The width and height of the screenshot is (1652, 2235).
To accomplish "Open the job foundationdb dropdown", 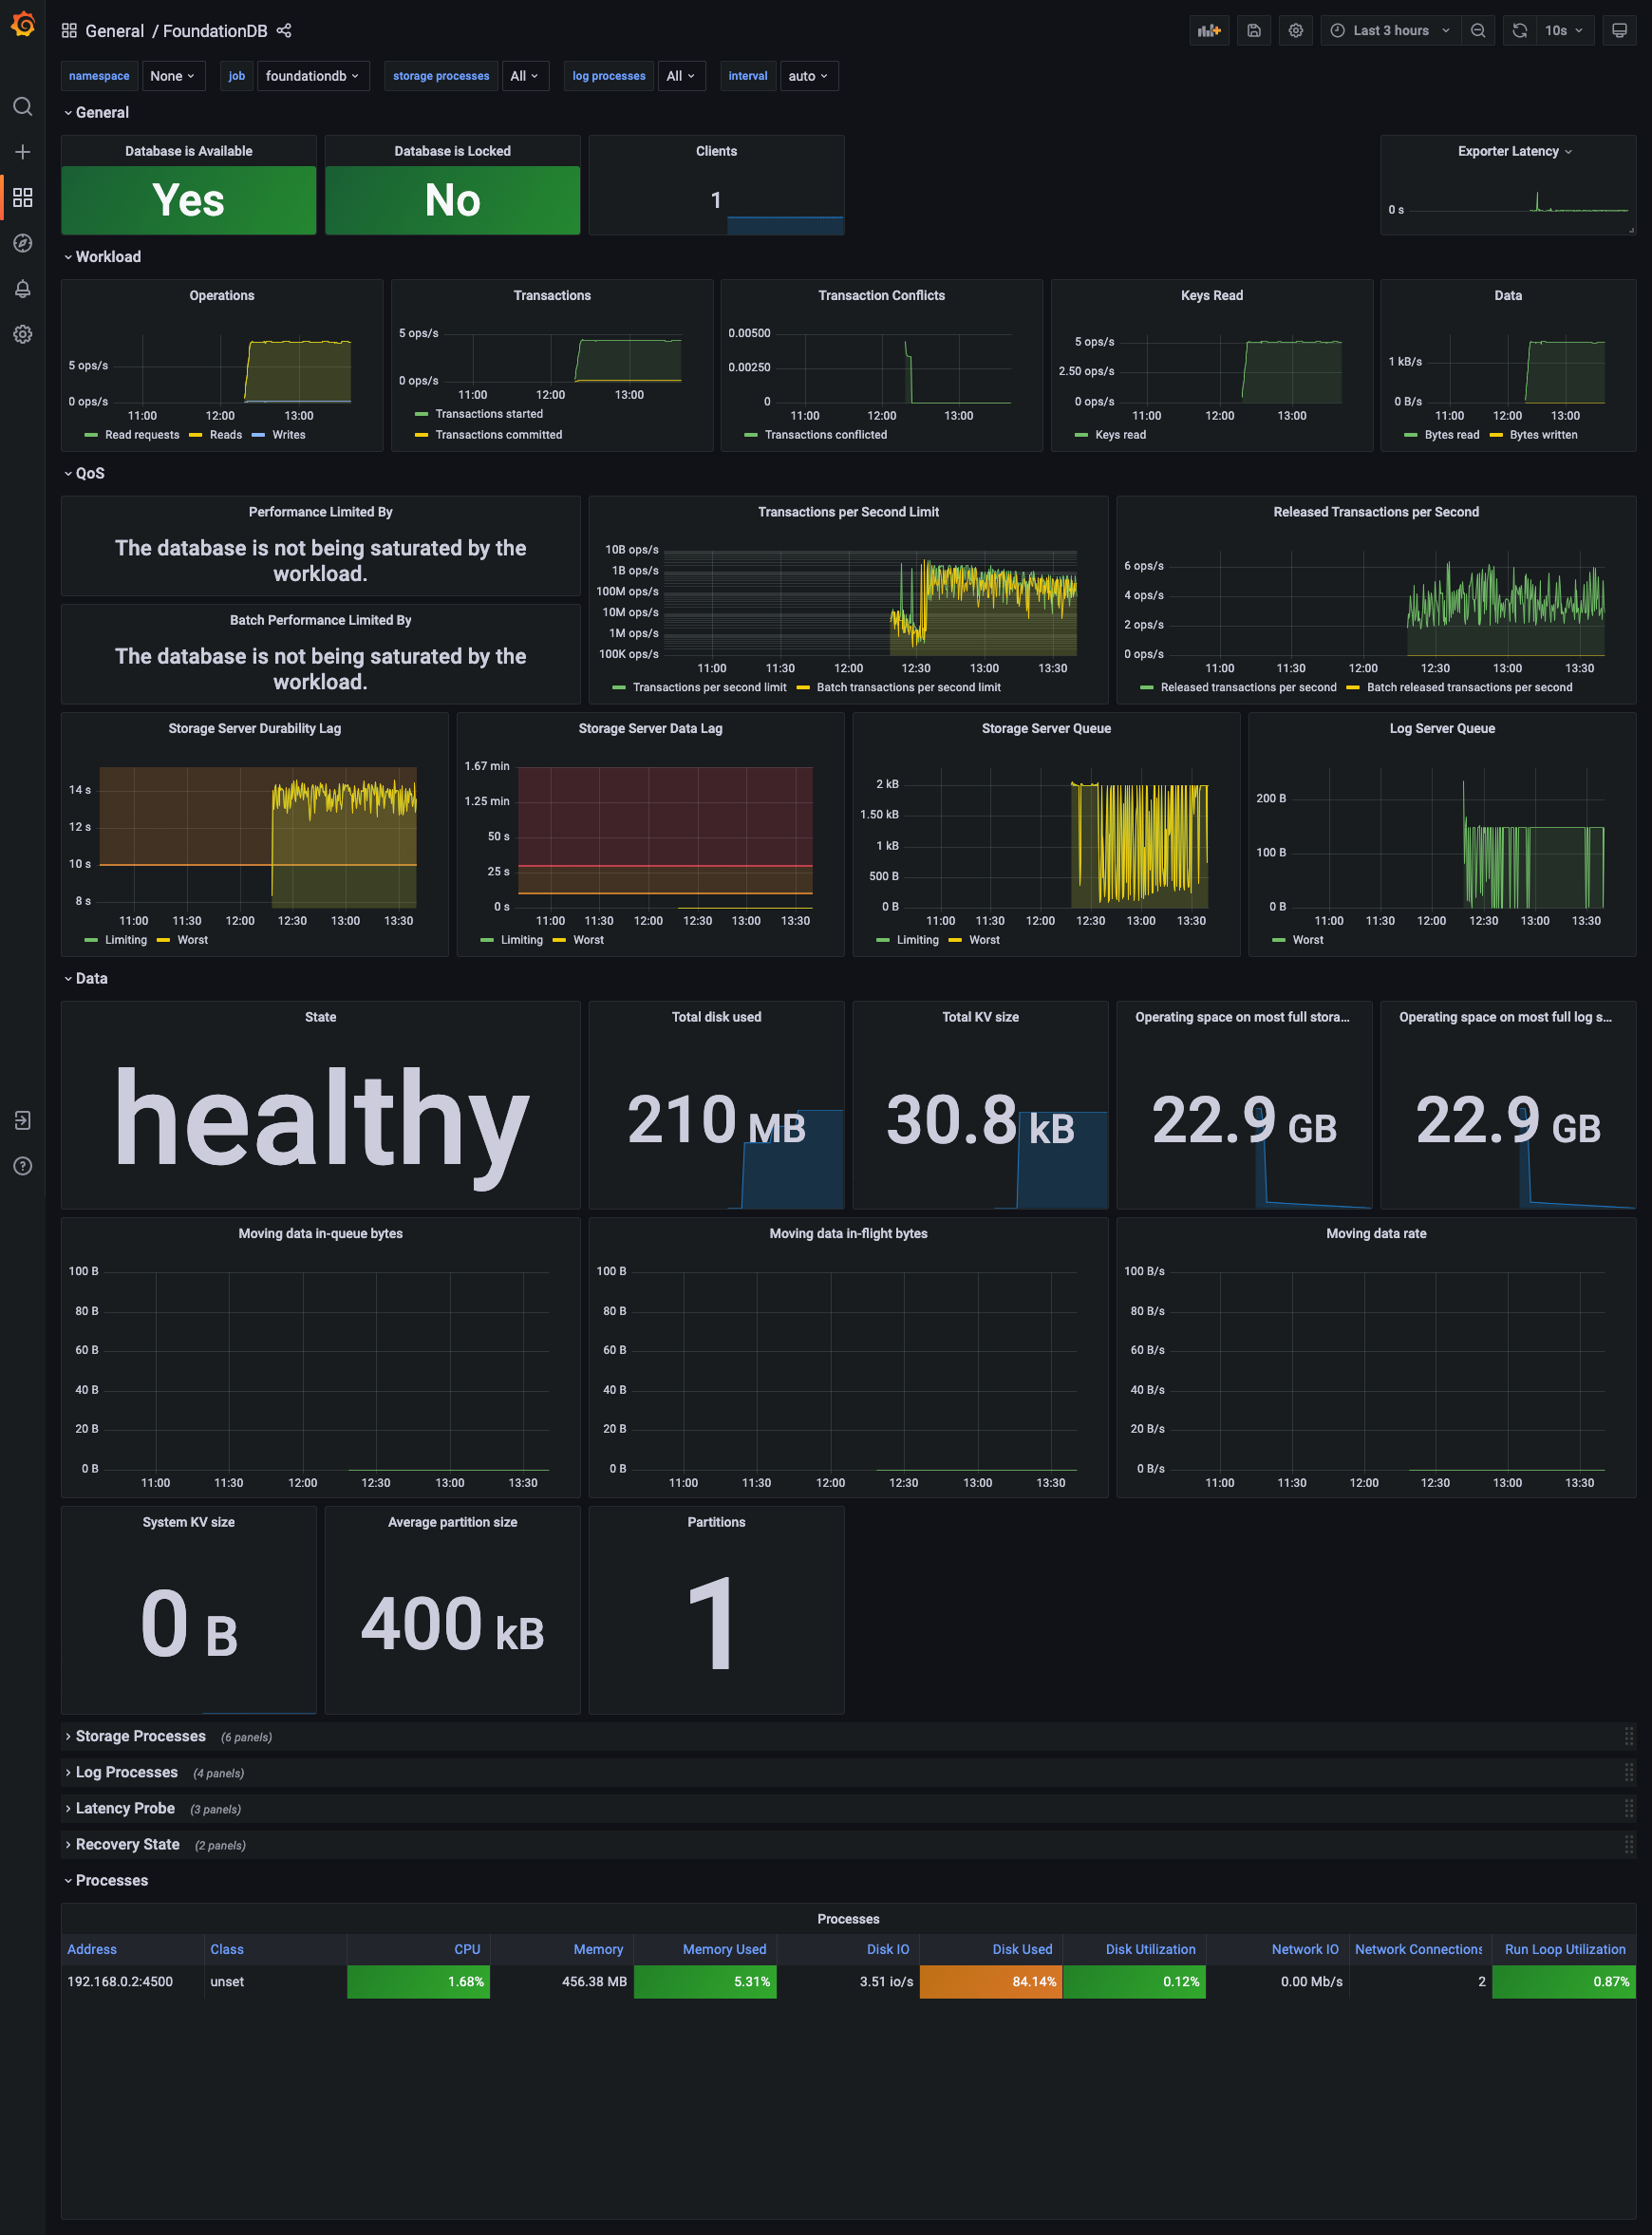I will pos(312,76).
